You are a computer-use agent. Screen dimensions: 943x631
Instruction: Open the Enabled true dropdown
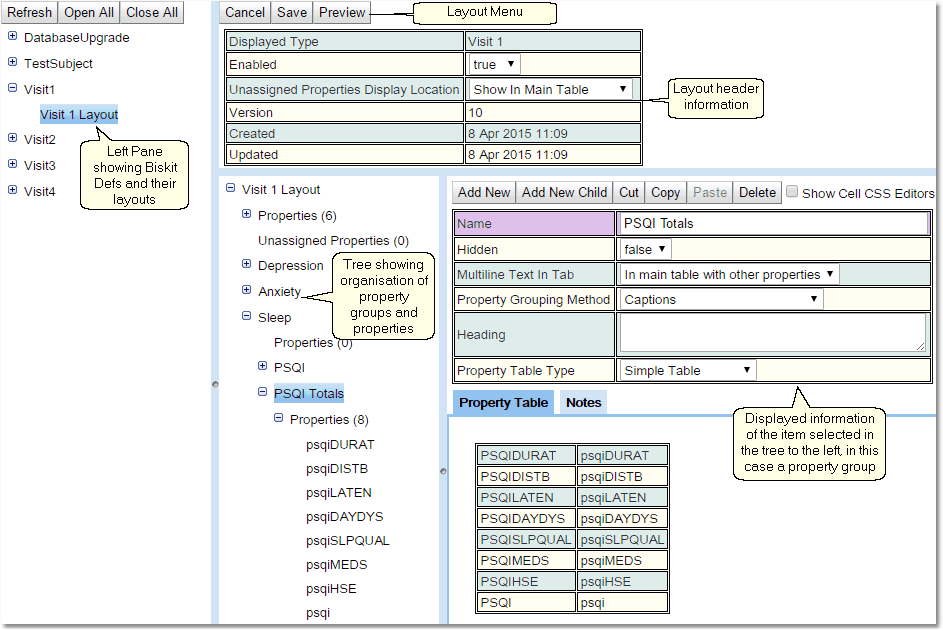(x=495, y=64)
